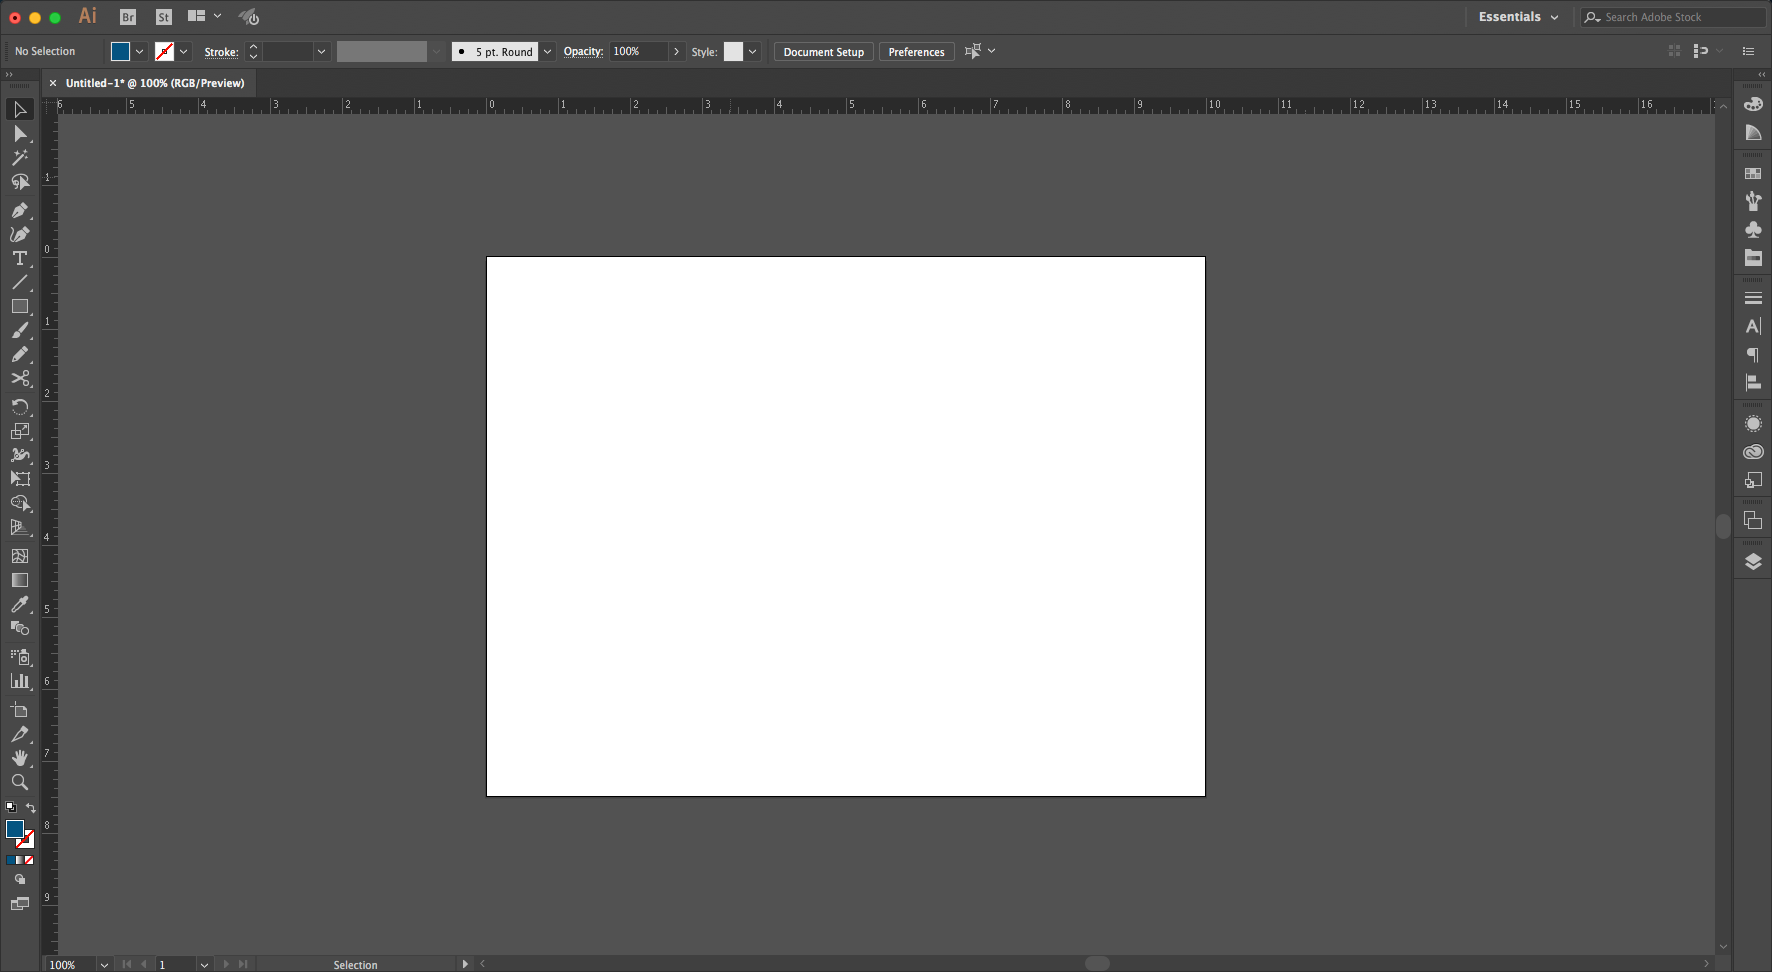Activate the Hand tool
The image size is (1772, 972).
(19, 758)
